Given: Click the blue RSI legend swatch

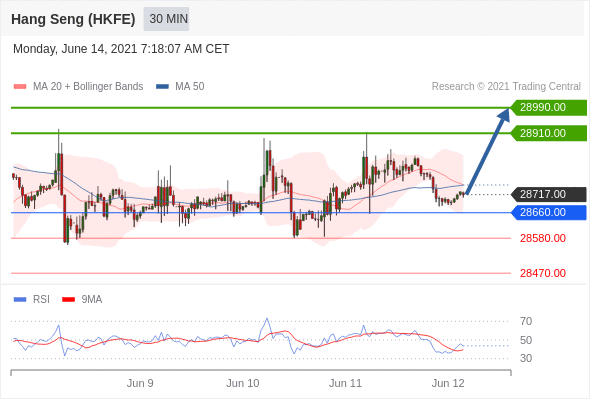Looking at the screenshot, I should 20,300.
